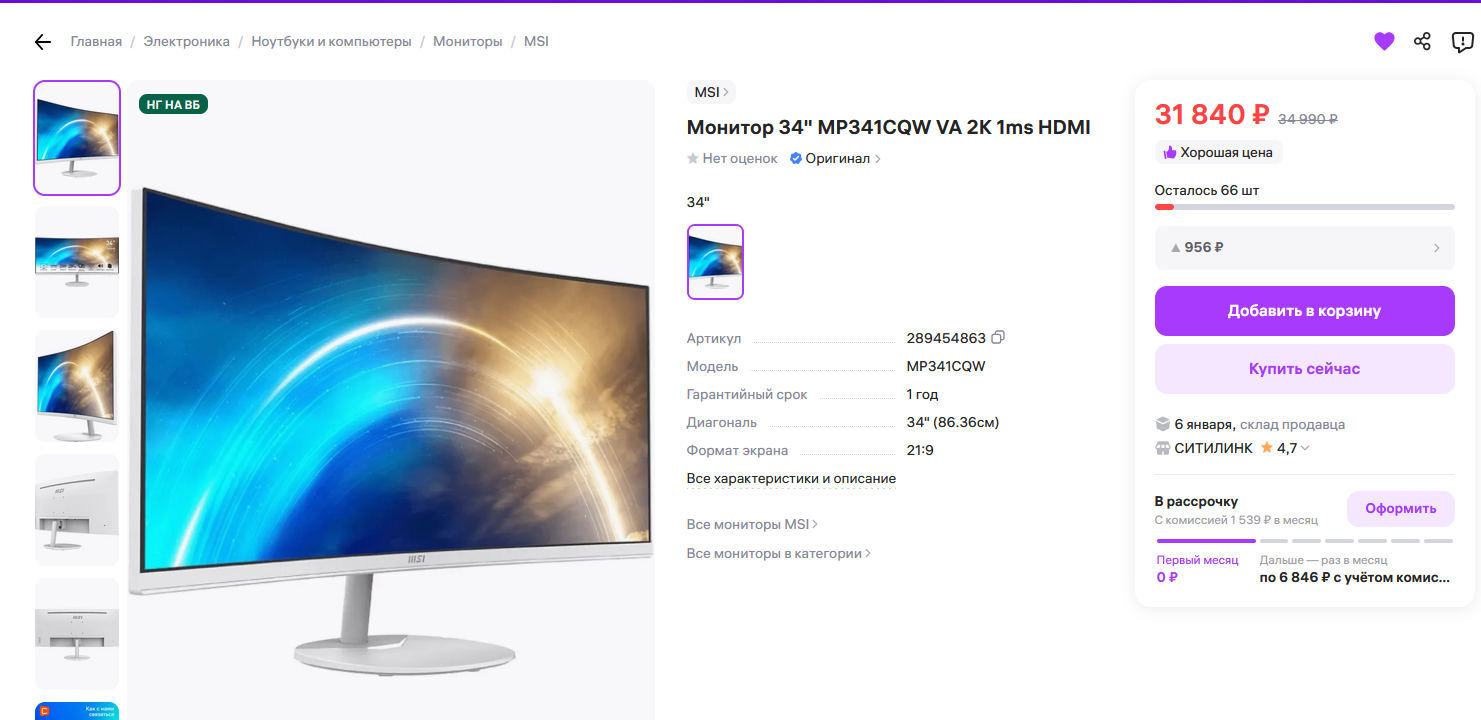Viewport: 1481px width, 720px height.
Task: Click the star icon next to Нет оценок
Action: pyautogui.click(x=693, y=159)
